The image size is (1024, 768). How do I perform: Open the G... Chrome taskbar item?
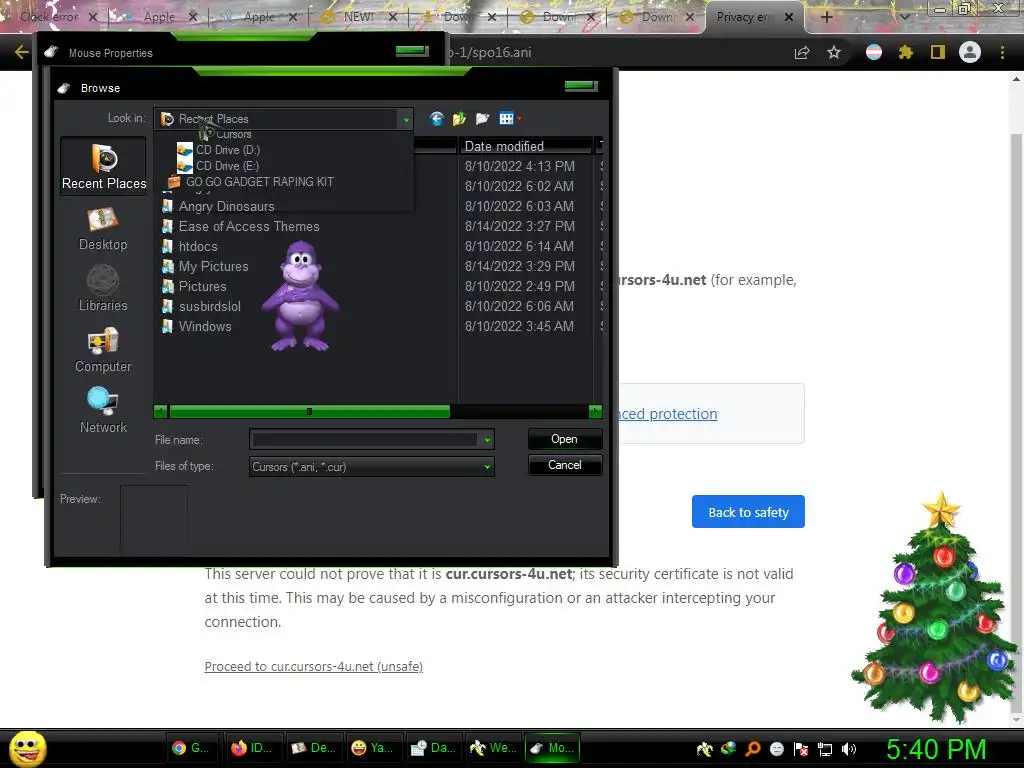[191, 748]
